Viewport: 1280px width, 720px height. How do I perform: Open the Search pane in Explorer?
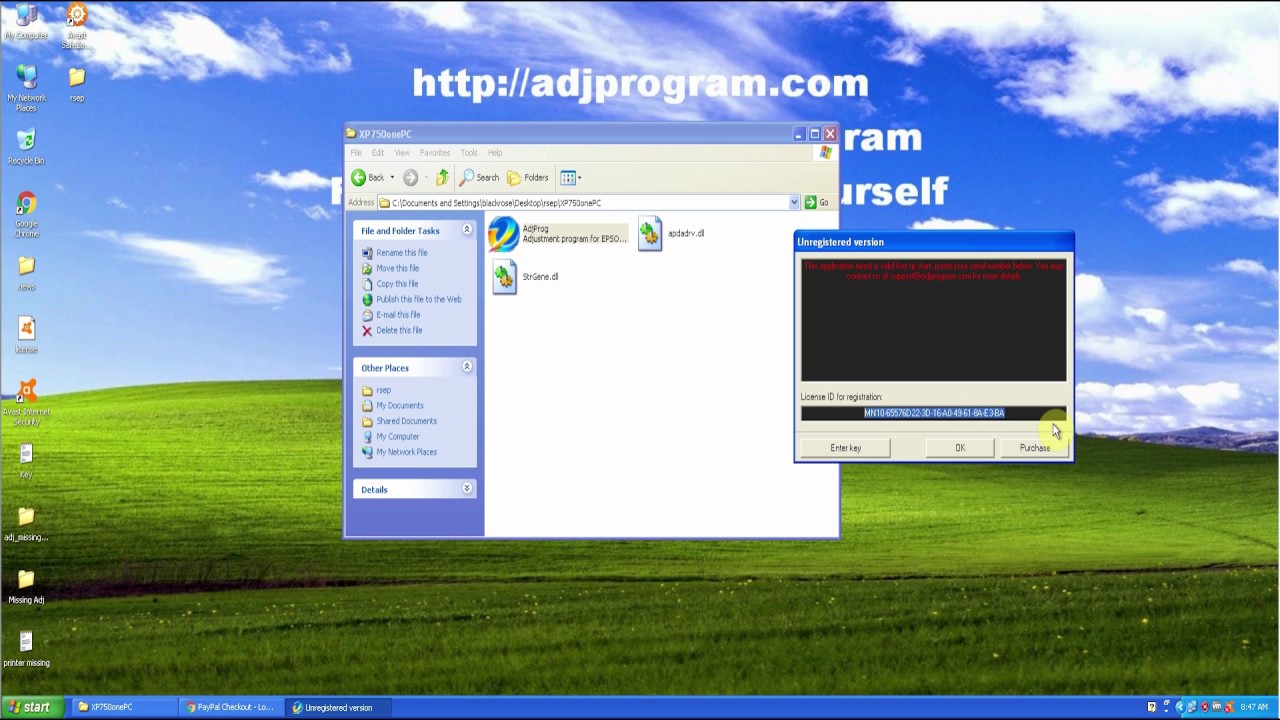tap(479, 177)
